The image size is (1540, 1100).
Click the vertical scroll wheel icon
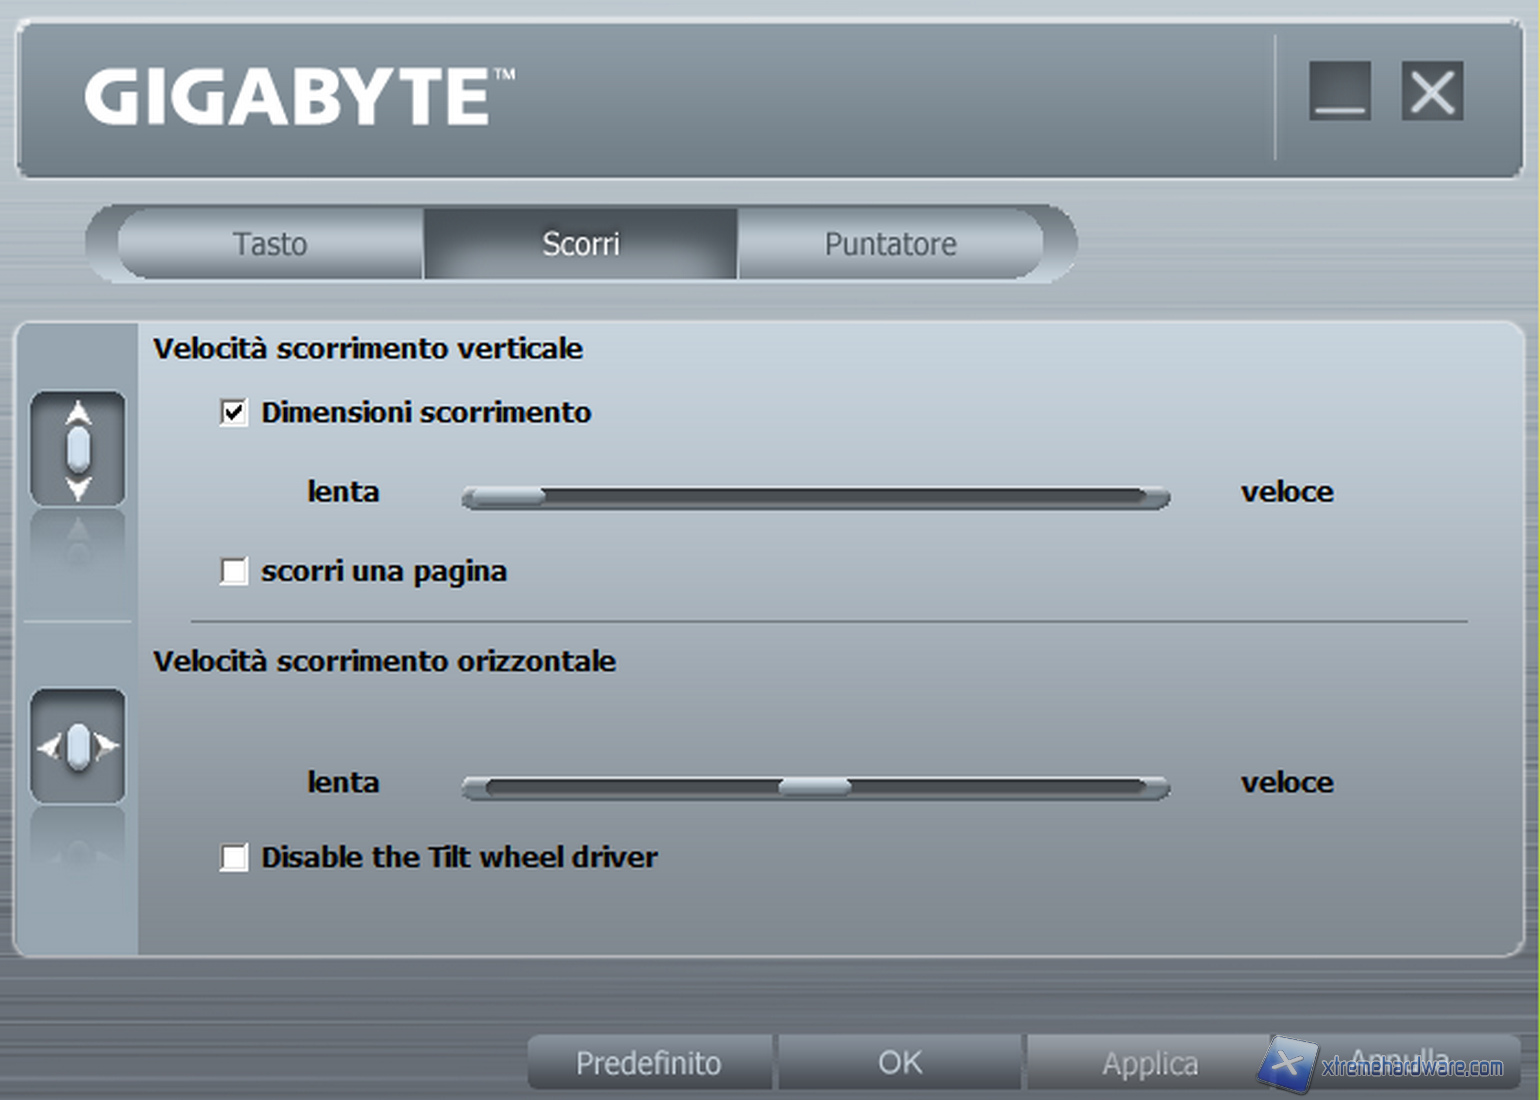click(x=78, y=449)
